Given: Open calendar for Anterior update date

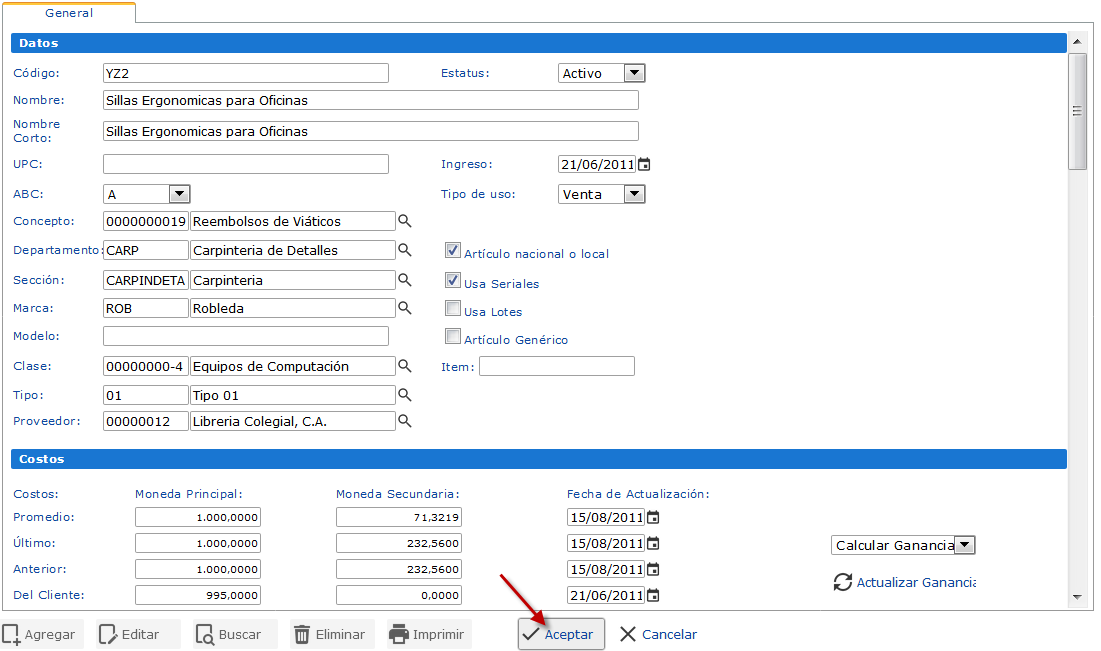Looking at the screenshot, I should point(653,570).
